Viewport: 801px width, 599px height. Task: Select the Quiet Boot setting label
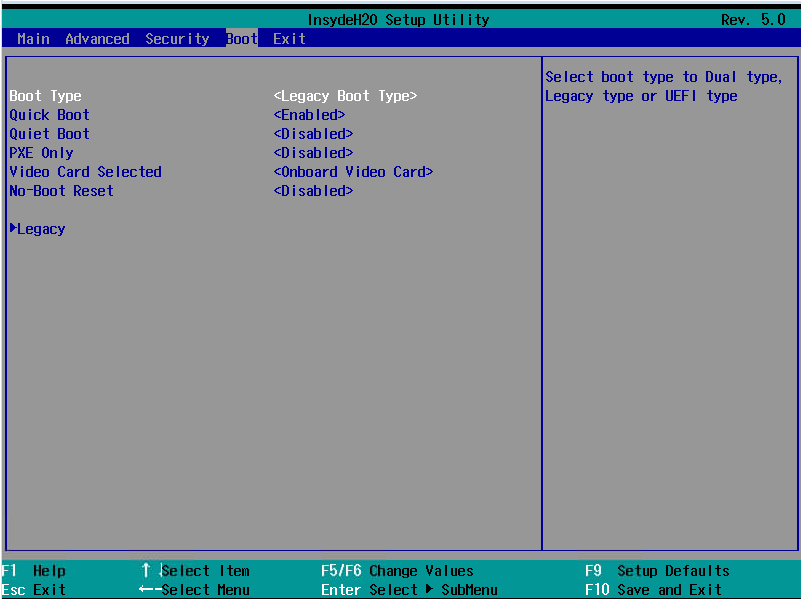pos(50,134)
